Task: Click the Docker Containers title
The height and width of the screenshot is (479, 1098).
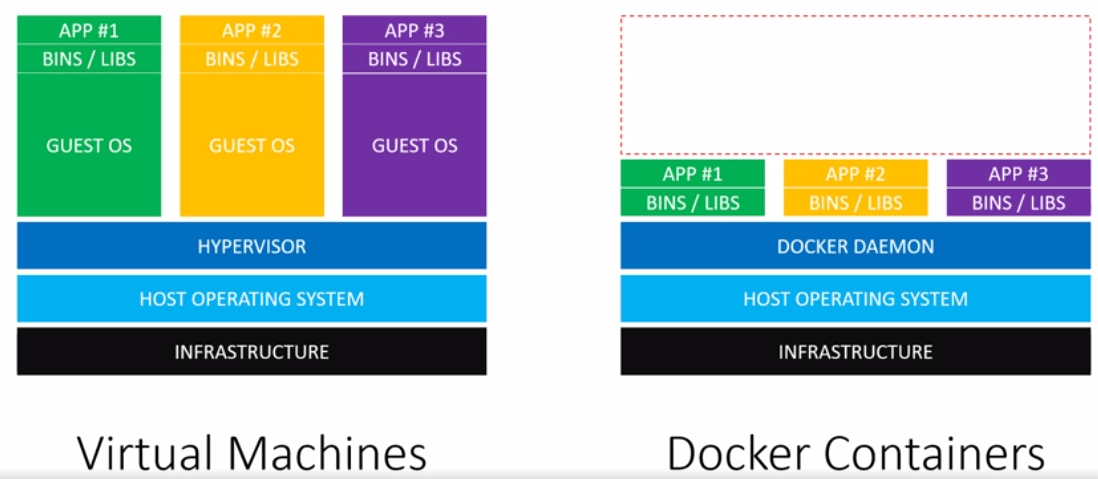Action: 856,453
